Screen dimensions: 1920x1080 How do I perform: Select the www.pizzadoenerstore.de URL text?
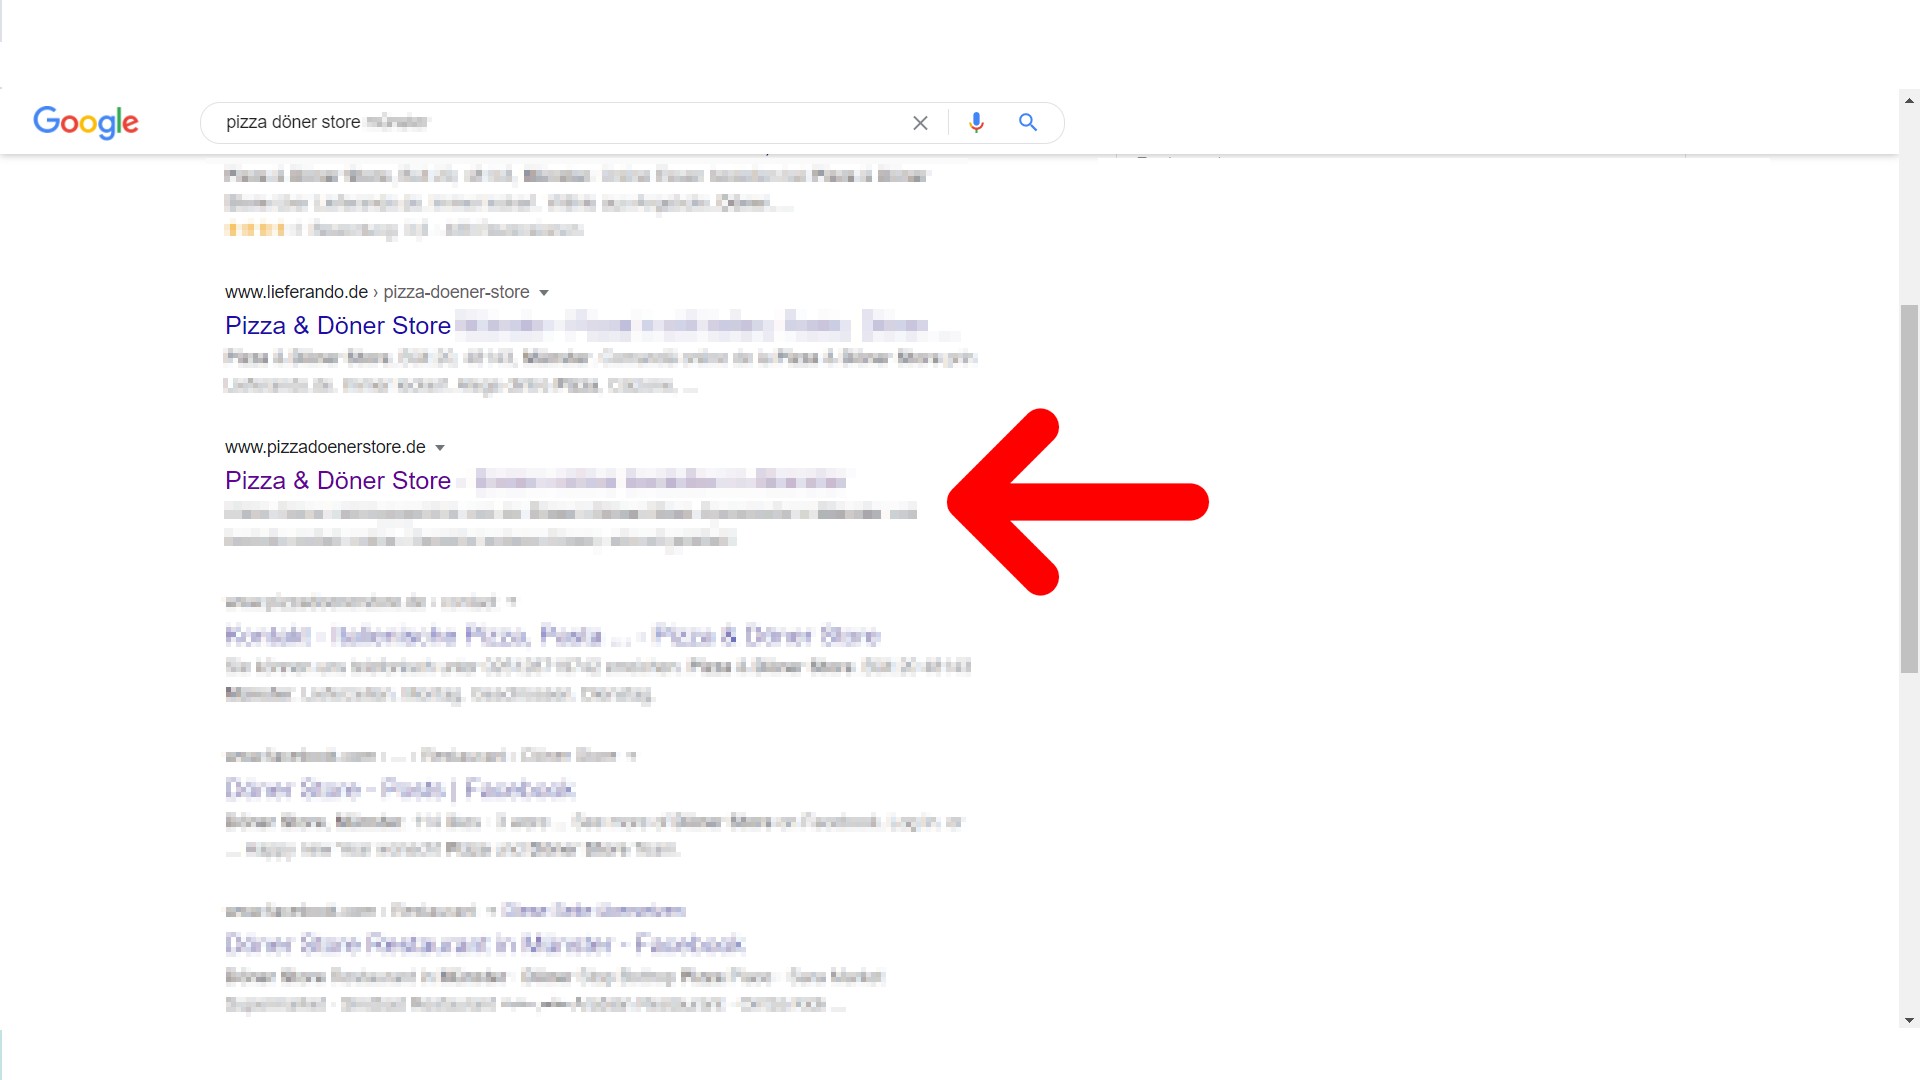coord(325,447)
